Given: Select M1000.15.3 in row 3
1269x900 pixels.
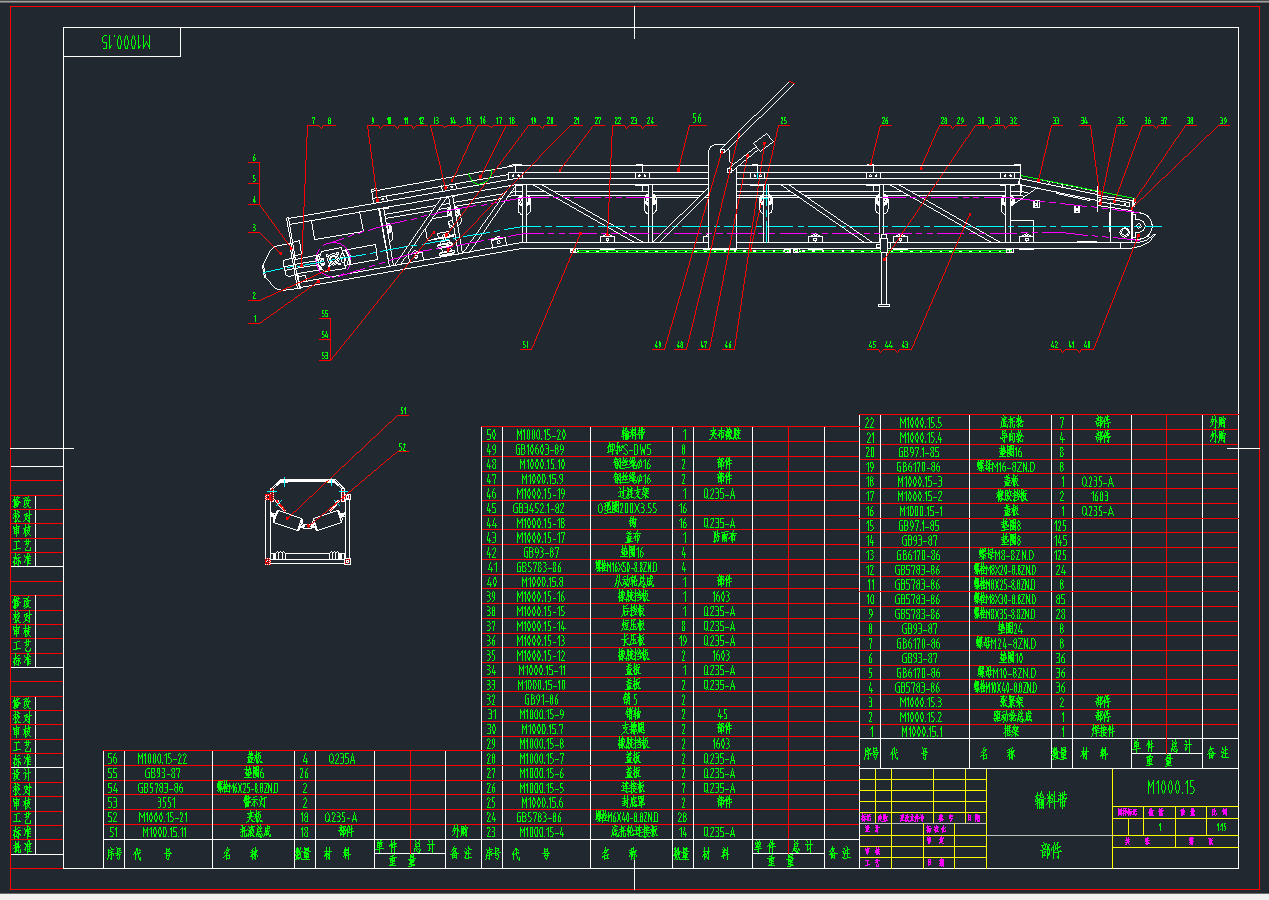Looking at the screenshot, I should click(x=921, y=702).
